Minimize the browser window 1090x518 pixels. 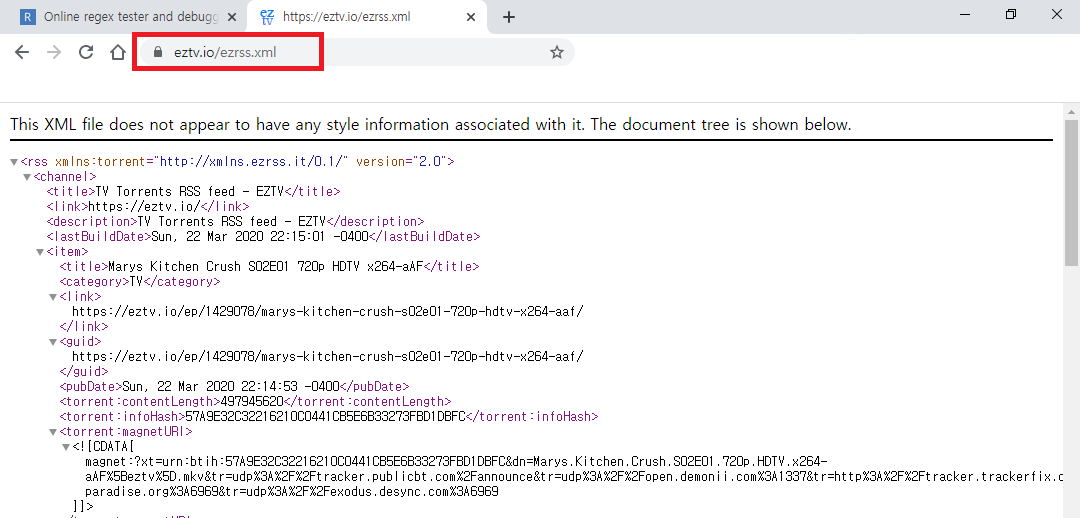coord(965,14)
